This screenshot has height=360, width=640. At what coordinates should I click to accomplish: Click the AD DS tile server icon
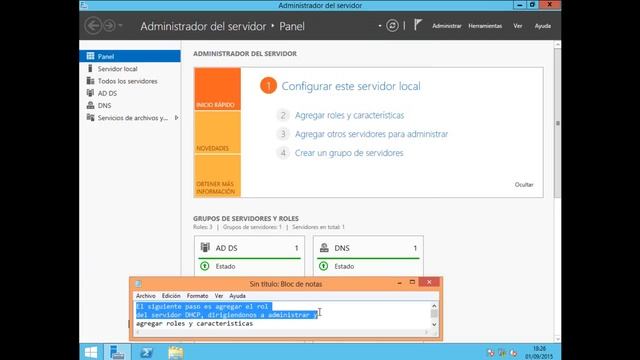click(x=205, y=247)
